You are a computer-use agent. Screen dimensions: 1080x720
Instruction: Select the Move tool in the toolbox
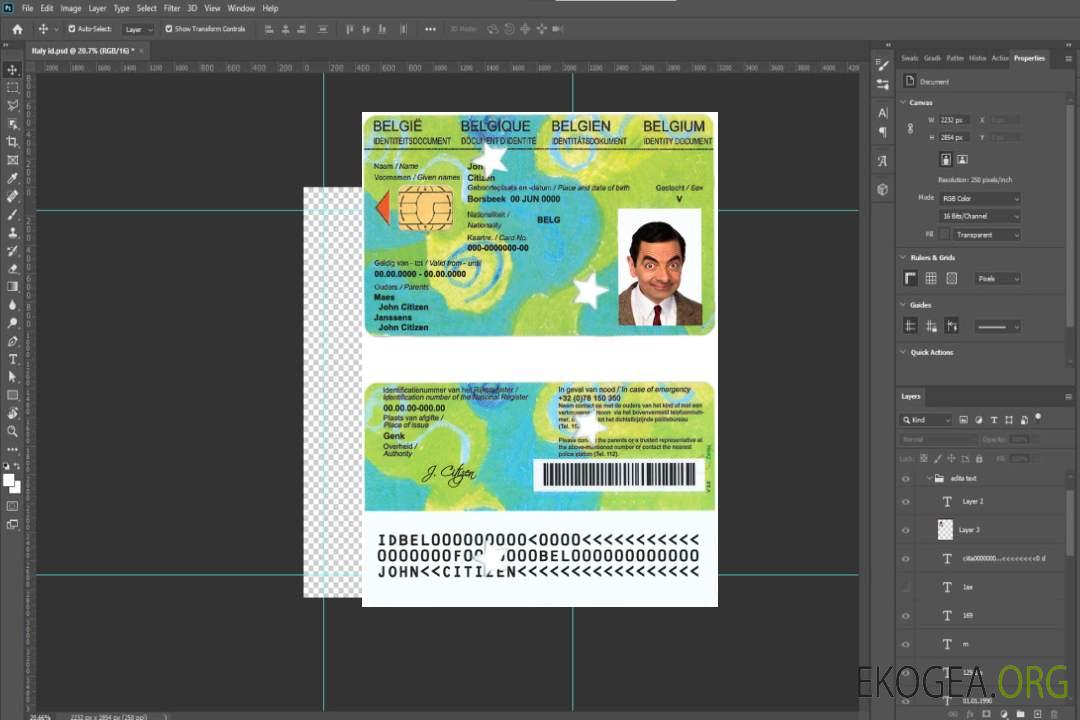click(x=12, y=70)
